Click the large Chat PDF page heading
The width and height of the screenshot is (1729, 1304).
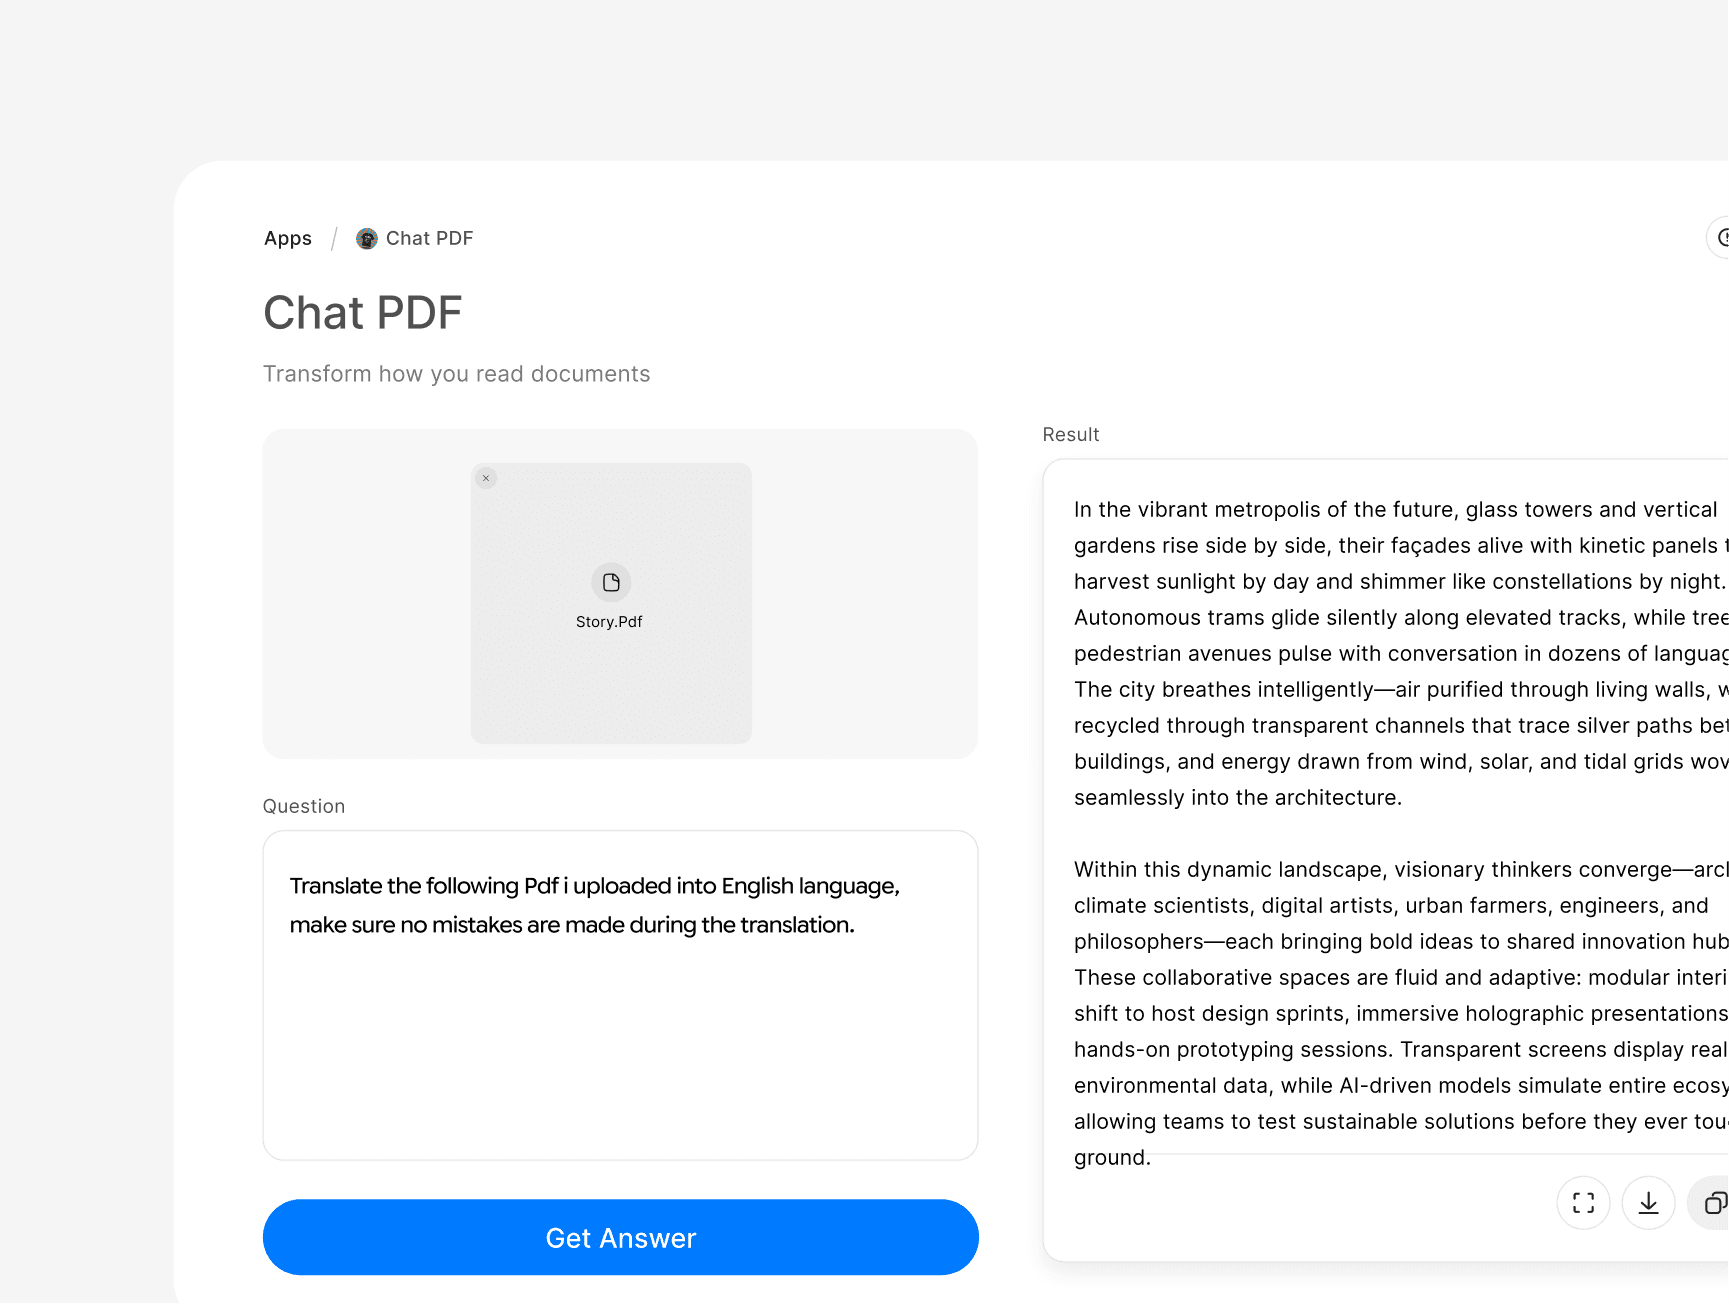click(363, 313)
